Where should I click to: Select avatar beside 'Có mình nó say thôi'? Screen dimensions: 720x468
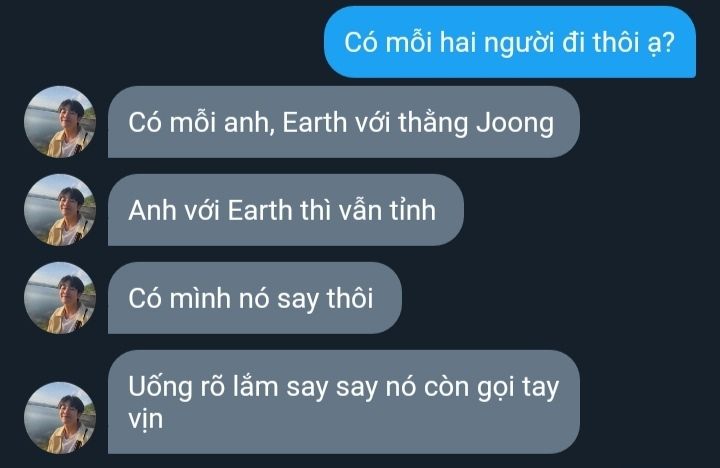(x=60, y=298)
